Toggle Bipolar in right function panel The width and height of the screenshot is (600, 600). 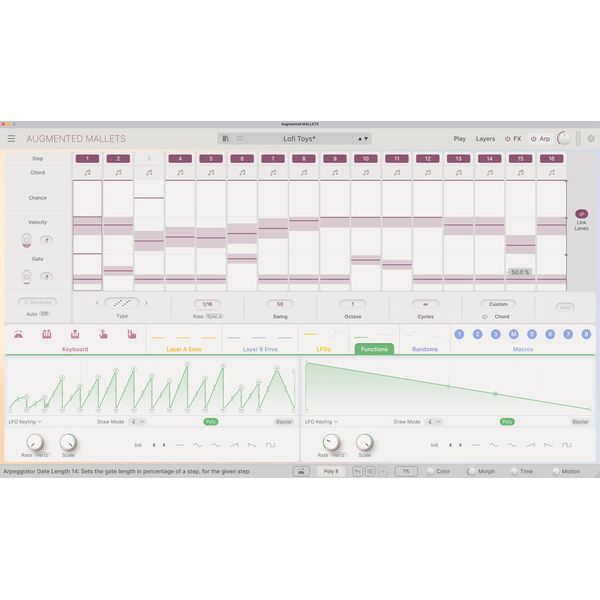[x=580, y=422]
